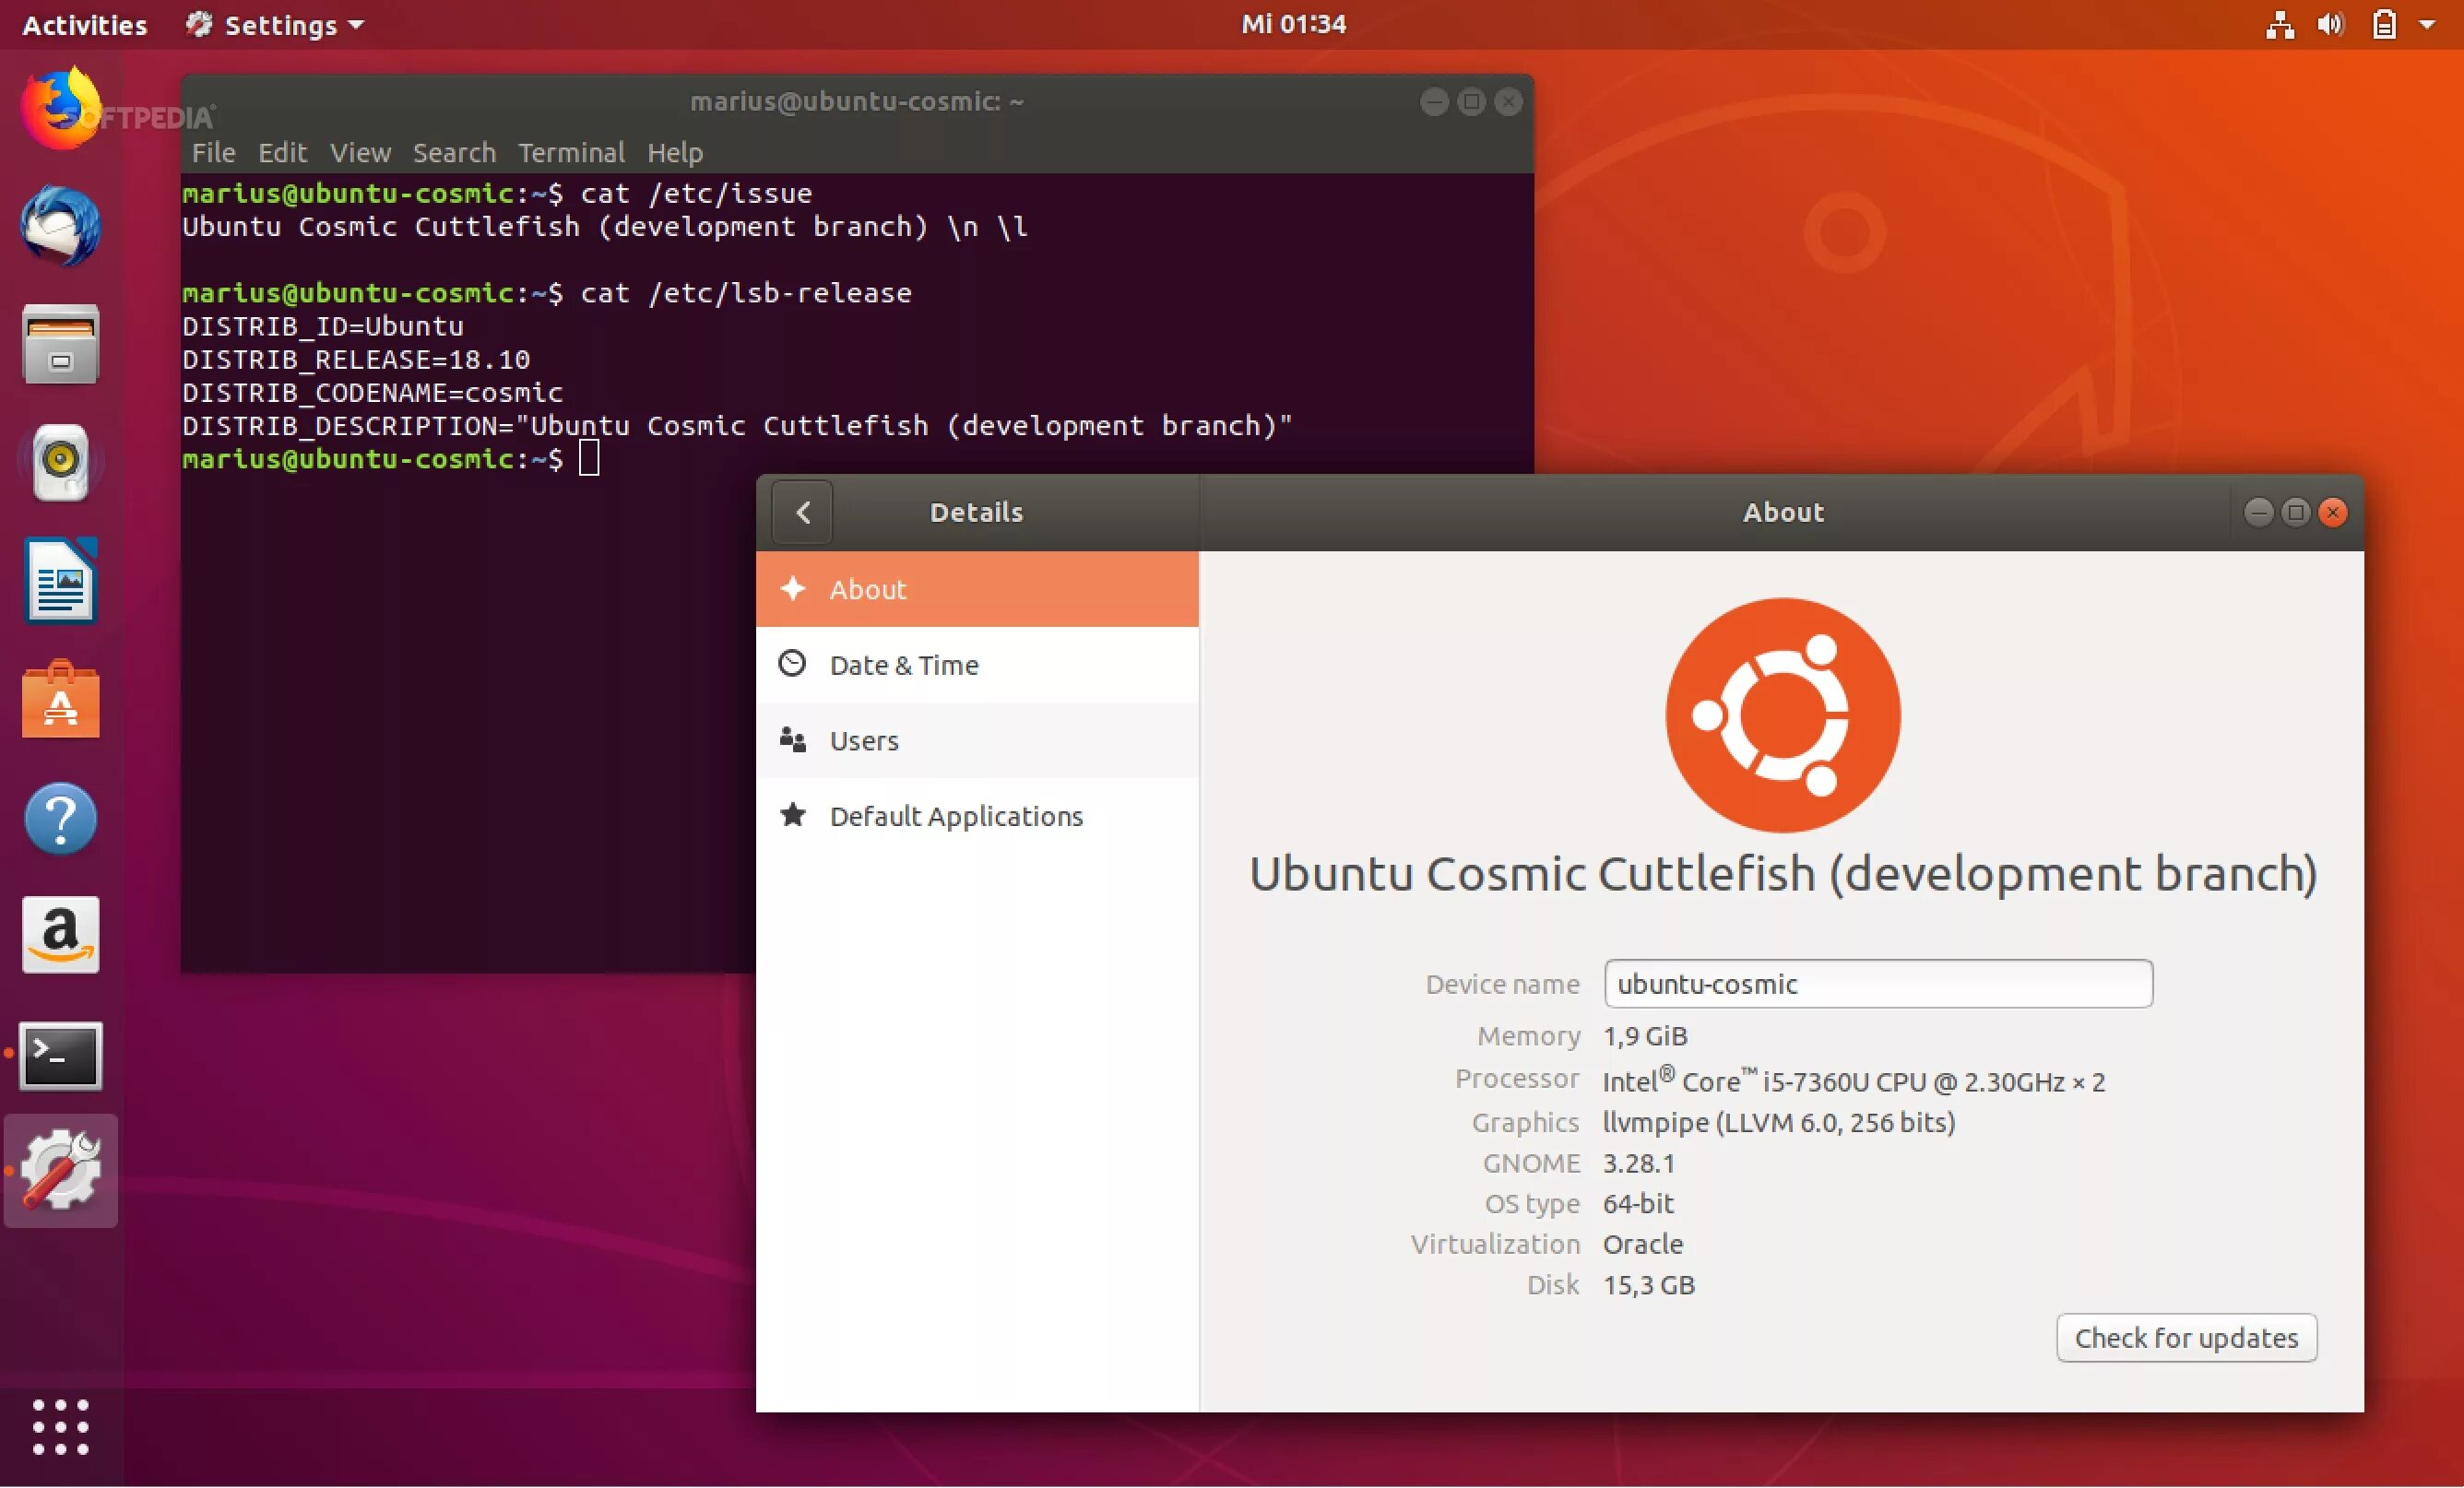Click the network manager icon in tray
The width and height of the screenshot is (2464, 1488).
coord(2276,23)
